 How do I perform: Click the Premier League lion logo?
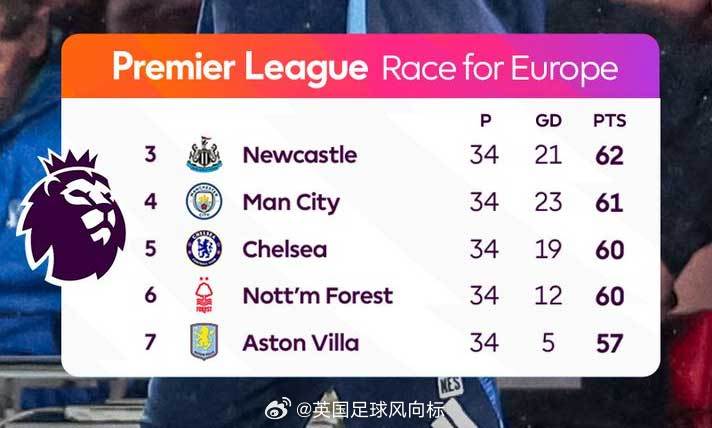[71, 216]
